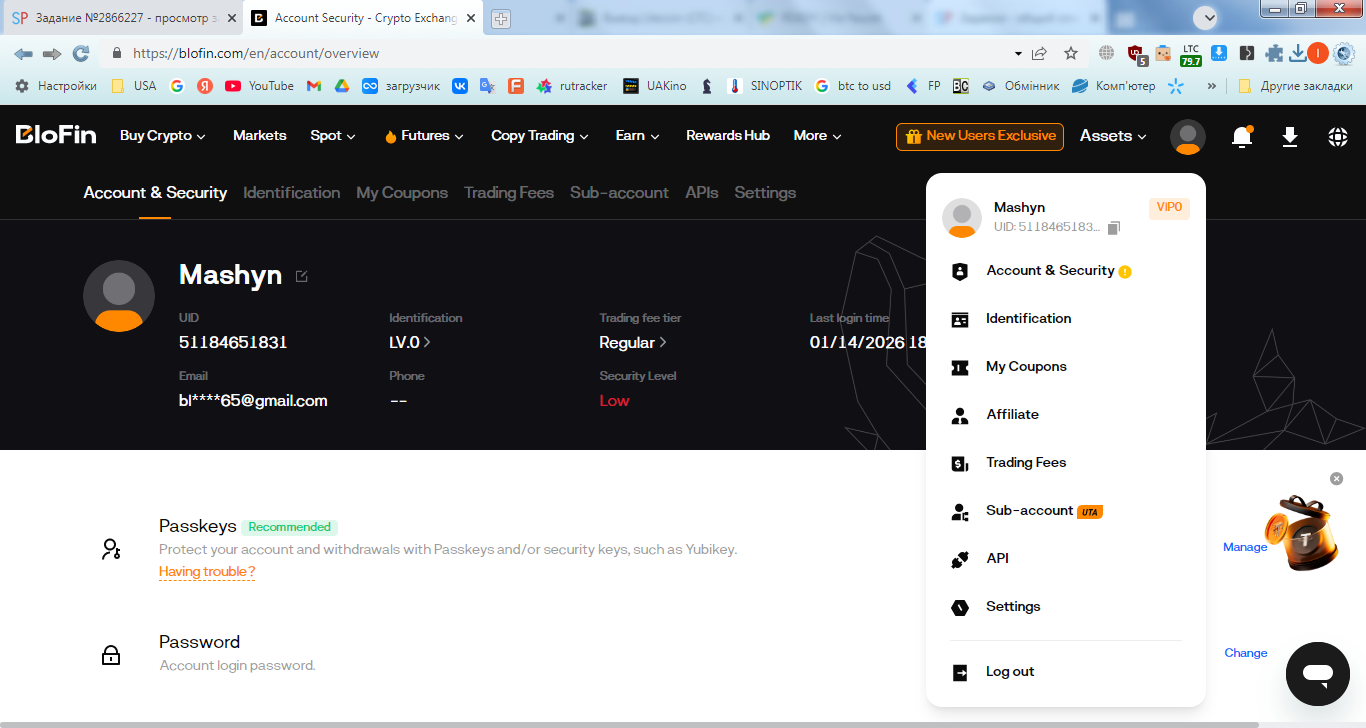
Task: Select the Account & Security tab
Action: coord(155,193)
